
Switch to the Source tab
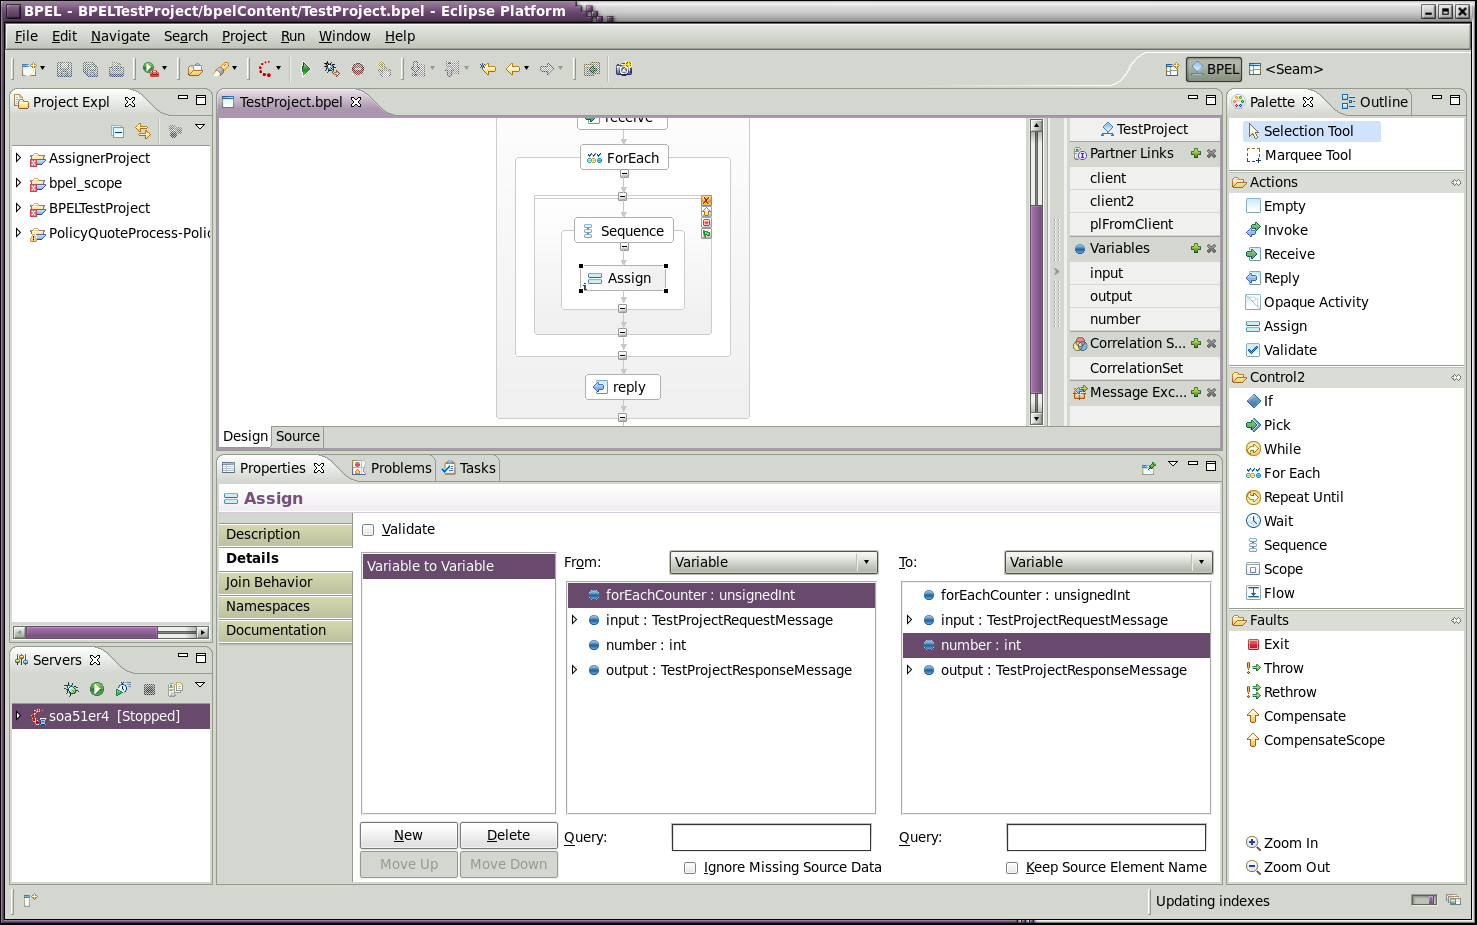point(298,436)
